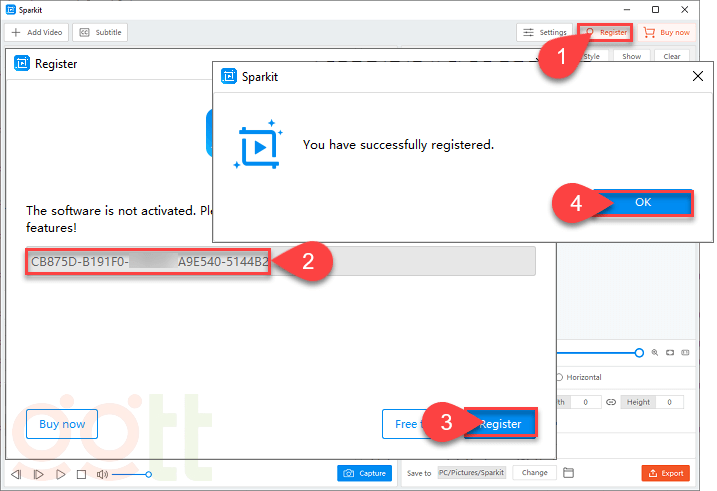Image resolution: width=717 pixels, height=491 pixels.
Task: Close the Sparkit success dialog
Action: click(x=696, y=76)
